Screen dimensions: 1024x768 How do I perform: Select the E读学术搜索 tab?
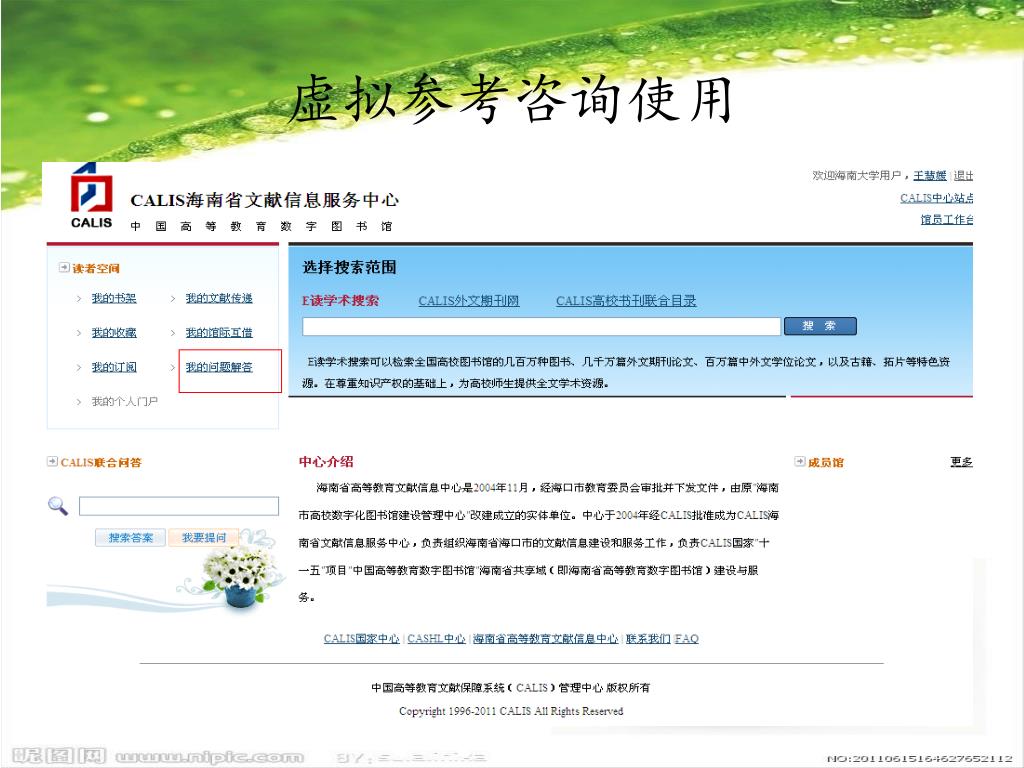click(340, 300)
